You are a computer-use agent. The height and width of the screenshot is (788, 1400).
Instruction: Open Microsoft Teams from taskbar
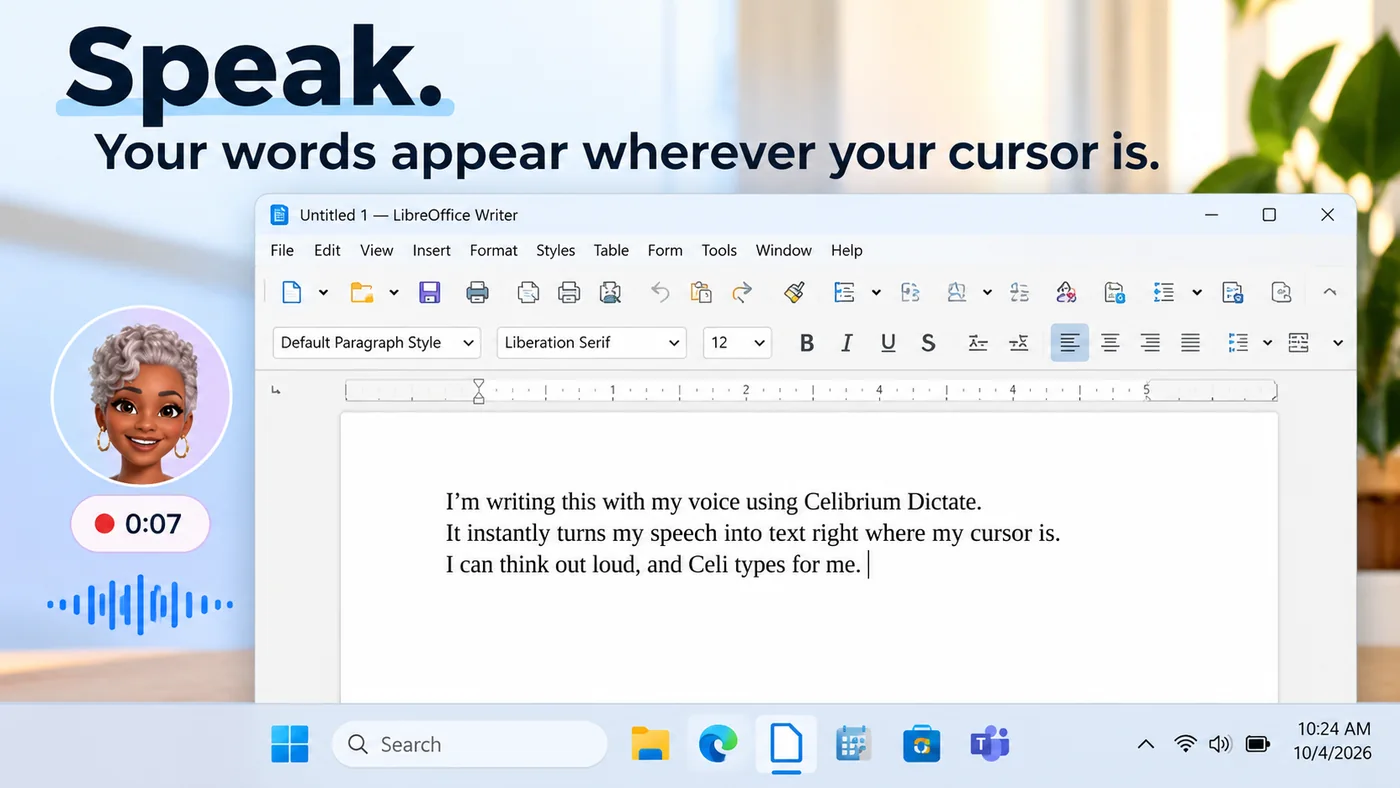pos(990,744)
